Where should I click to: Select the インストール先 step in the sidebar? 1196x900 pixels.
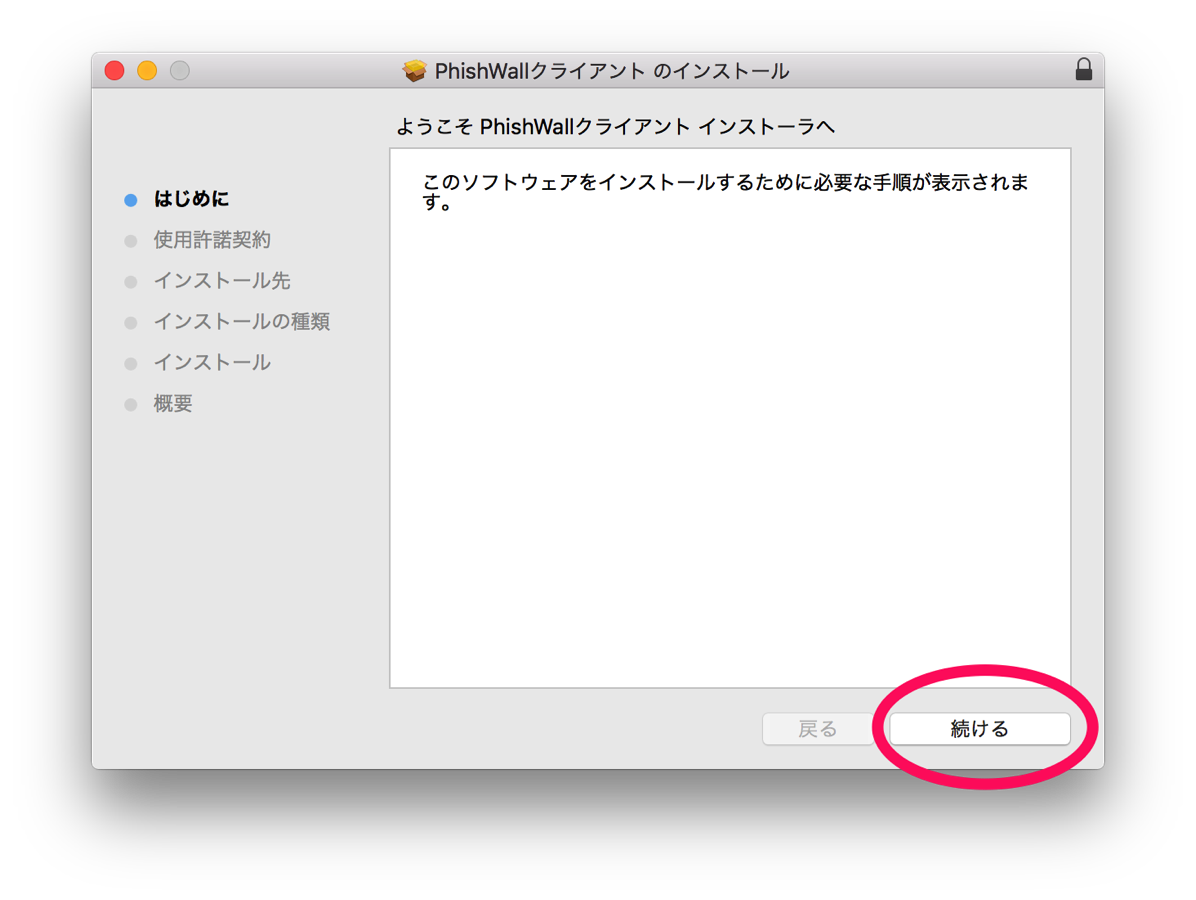222,281
